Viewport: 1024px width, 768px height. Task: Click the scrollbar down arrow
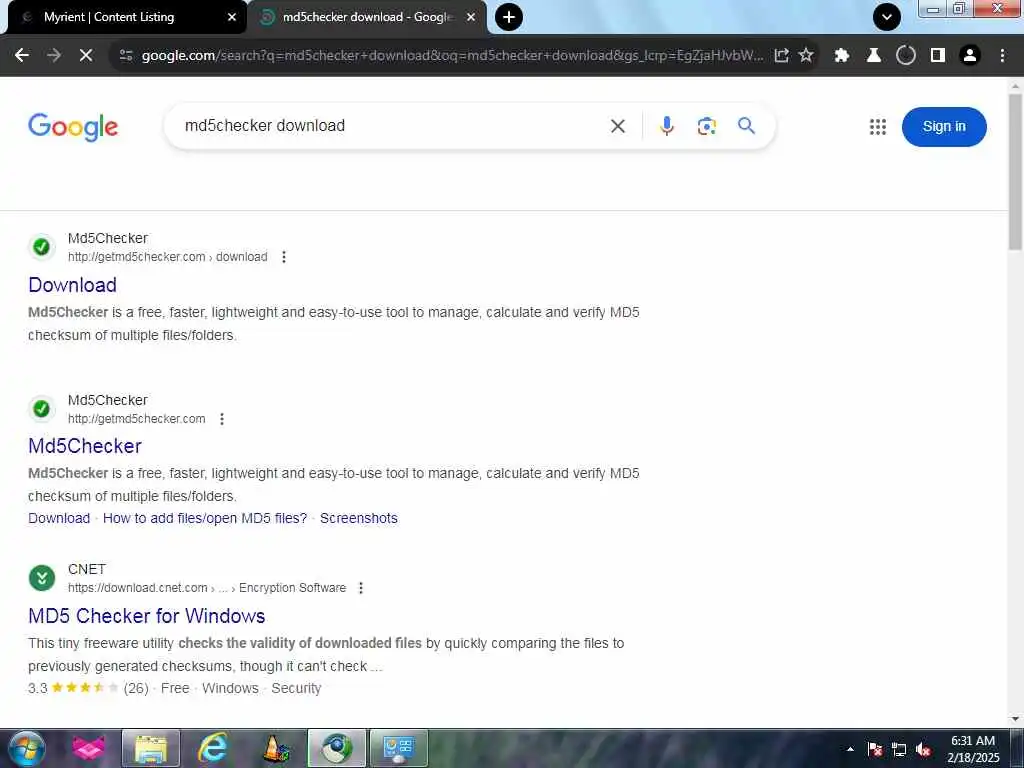pos(1015,719)
